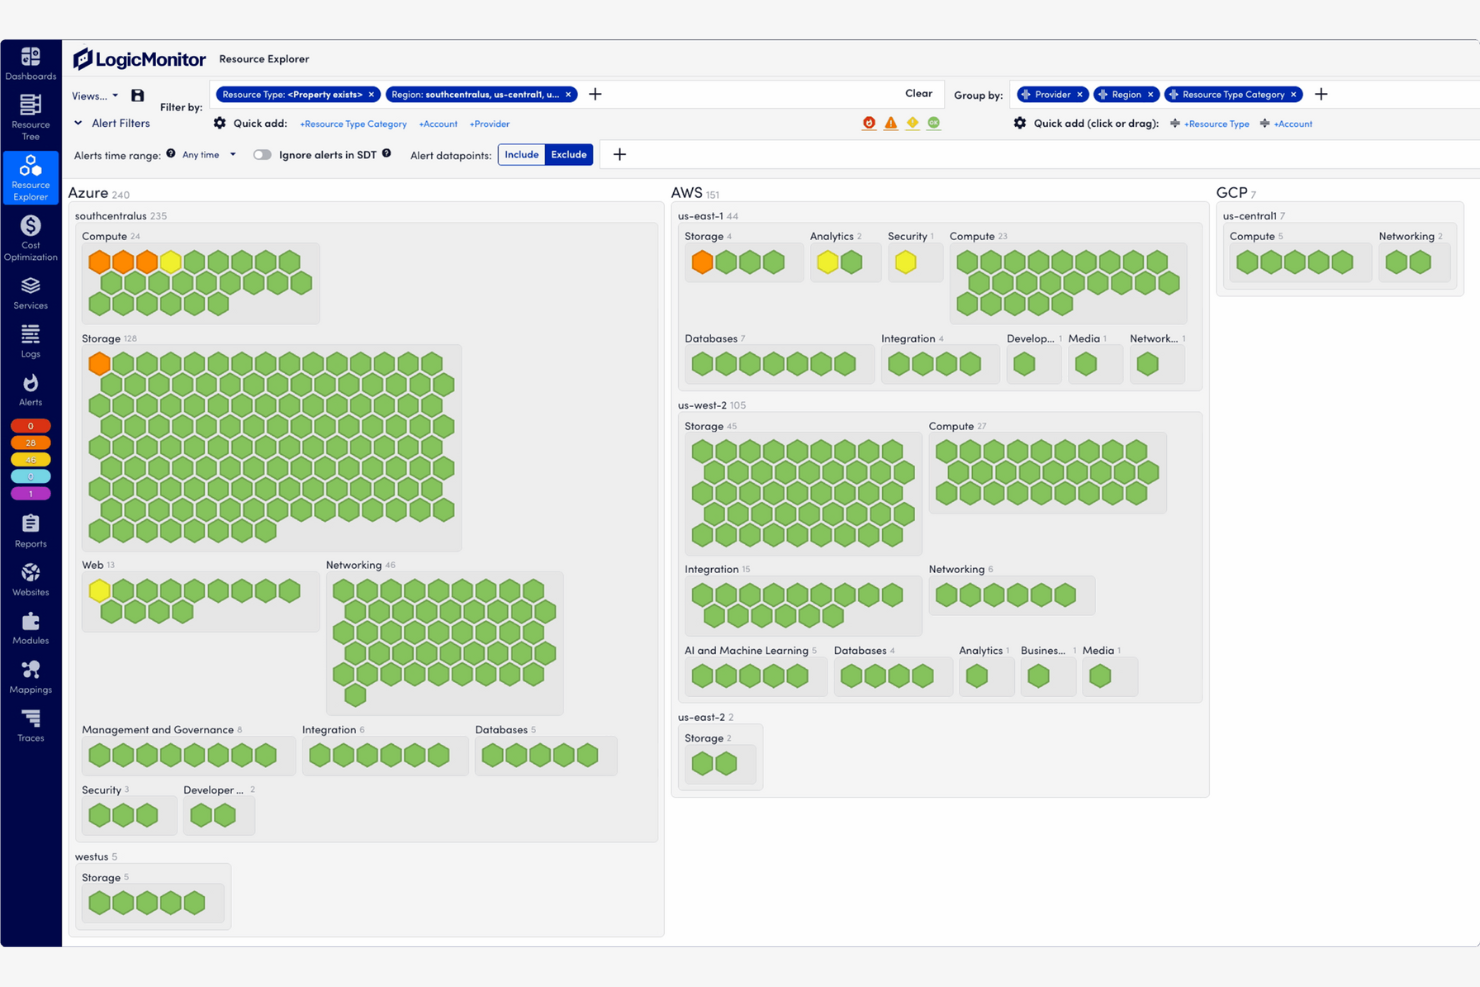This screenshot has width=1480, height=987.
Task: Remove the Region group-by chip
Action: pos(1150,94)
